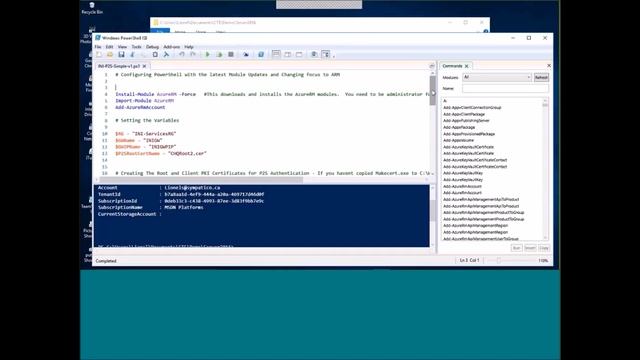640x360 pixels.
Task: Run the script with the green play icon
Action: [207, 54]
